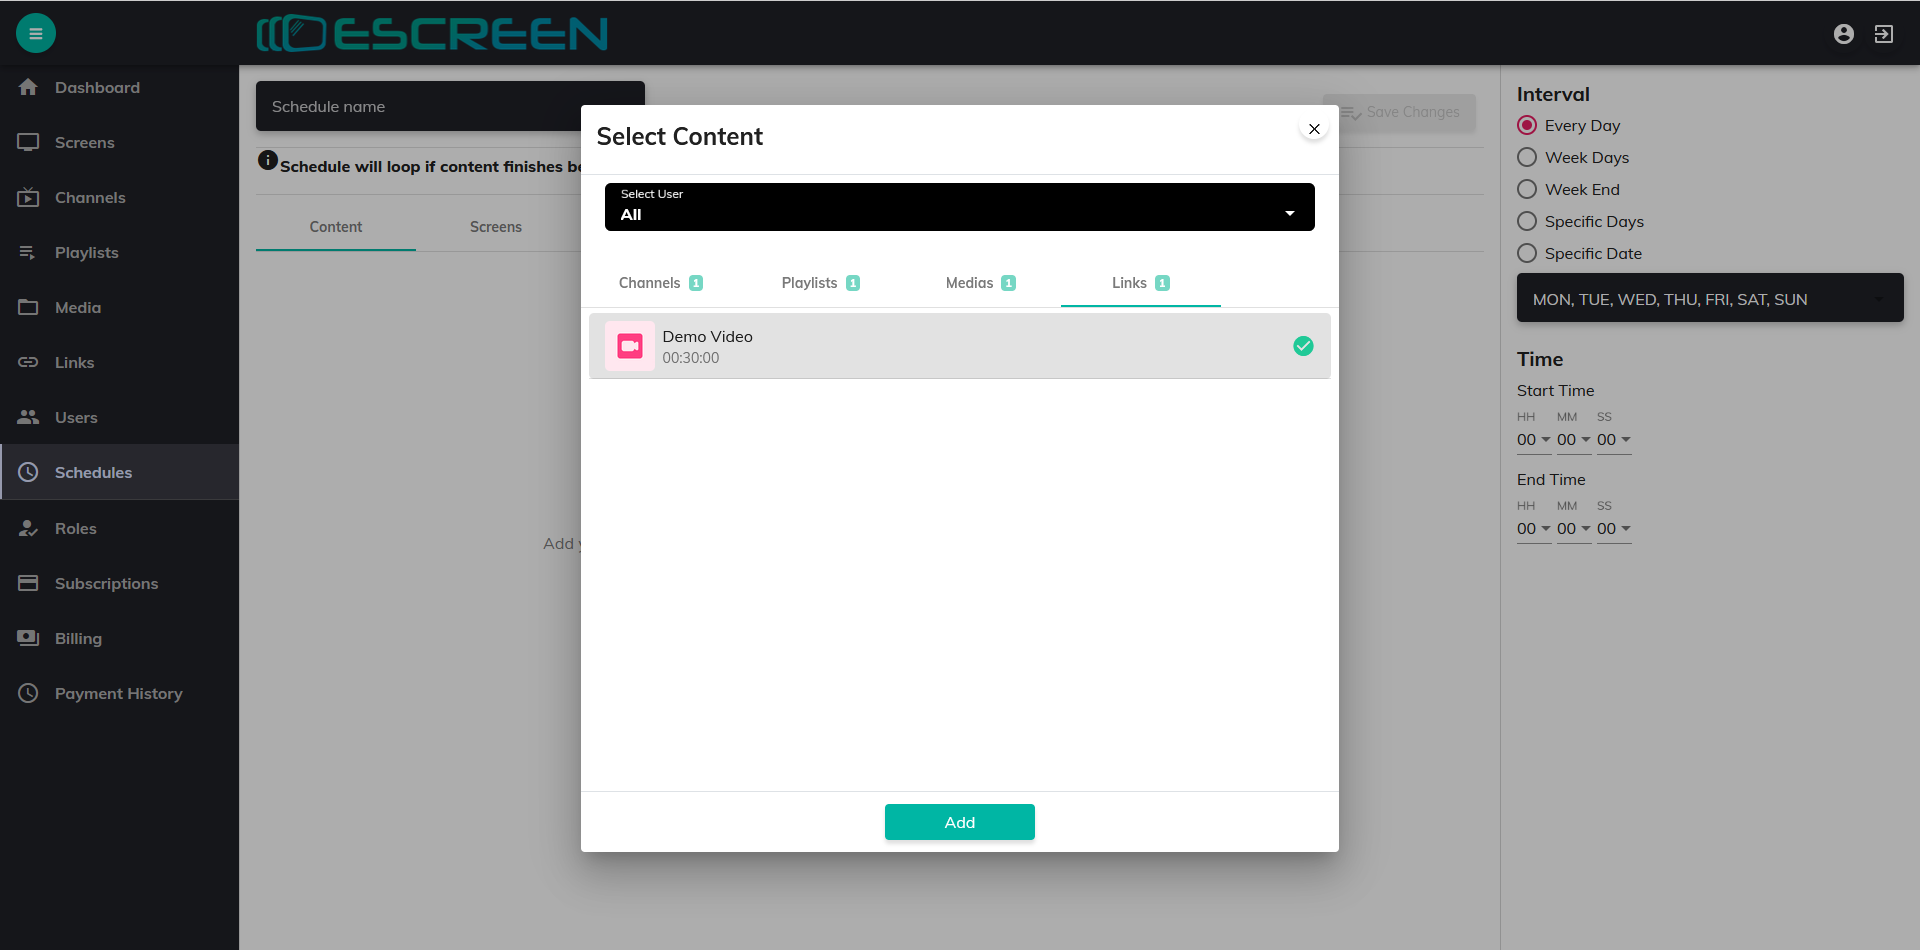Open End Time minutes dropdown
The image size is (1920, 950).
(x=1573, y=529)
